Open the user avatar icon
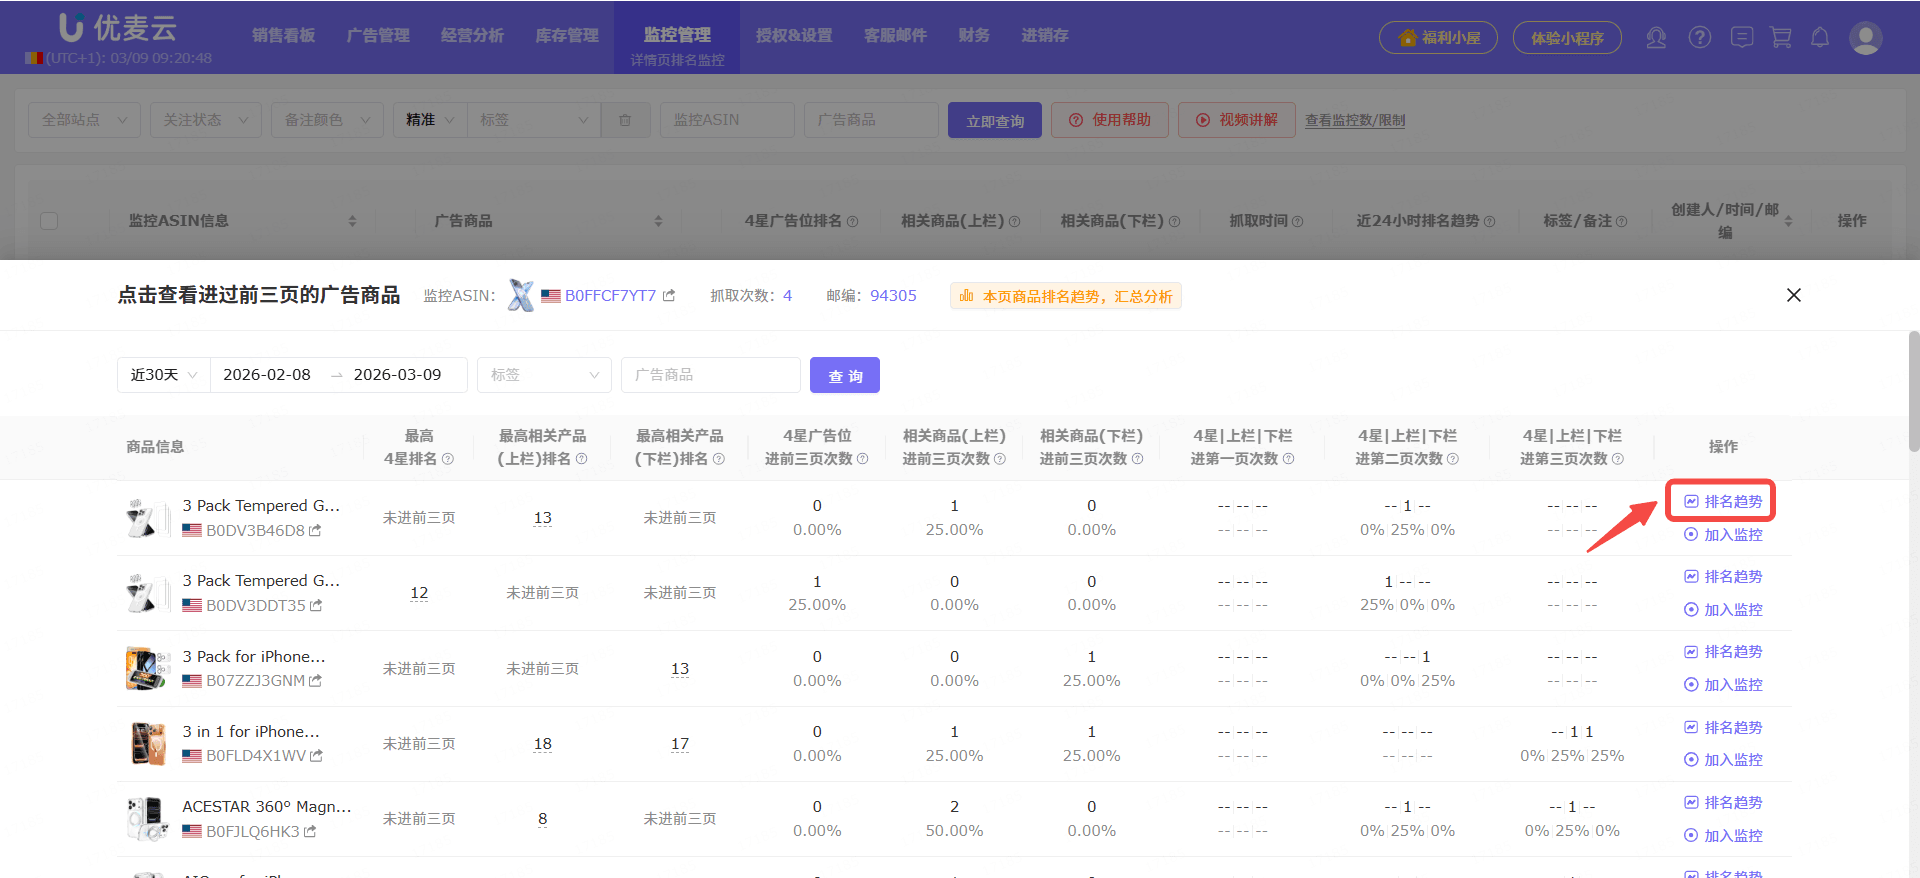 [1865, 38]
